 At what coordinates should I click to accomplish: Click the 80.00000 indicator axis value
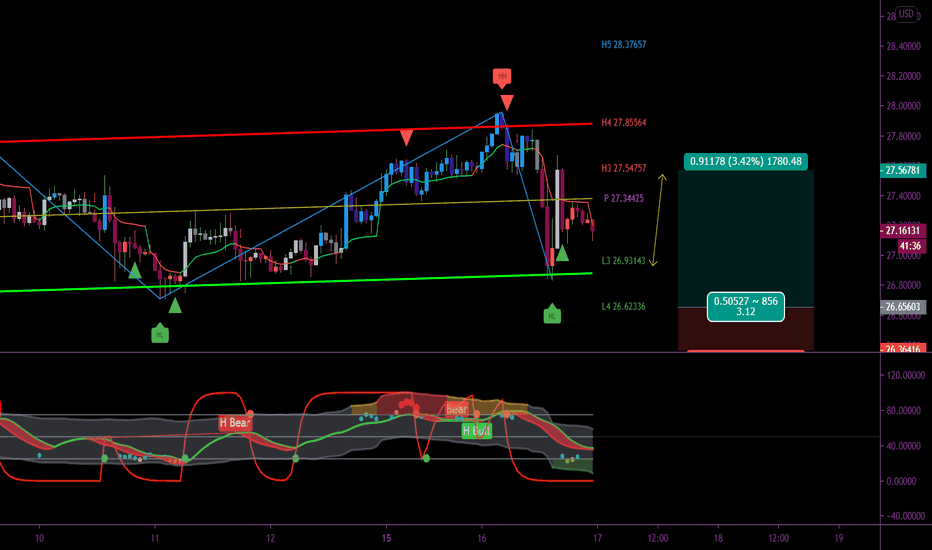[906, 410]
